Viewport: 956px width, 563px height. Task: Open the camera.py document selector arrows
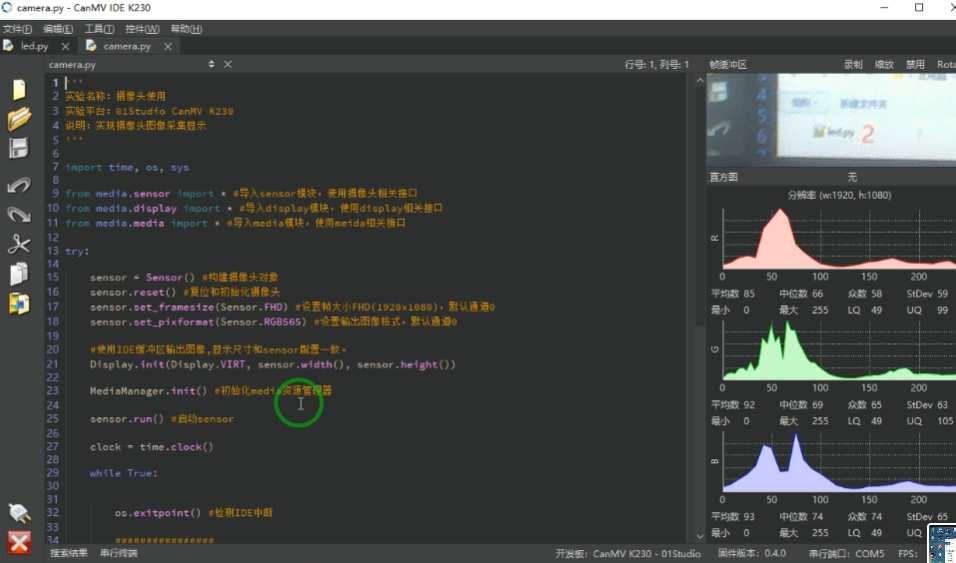[x=211, y=64]
